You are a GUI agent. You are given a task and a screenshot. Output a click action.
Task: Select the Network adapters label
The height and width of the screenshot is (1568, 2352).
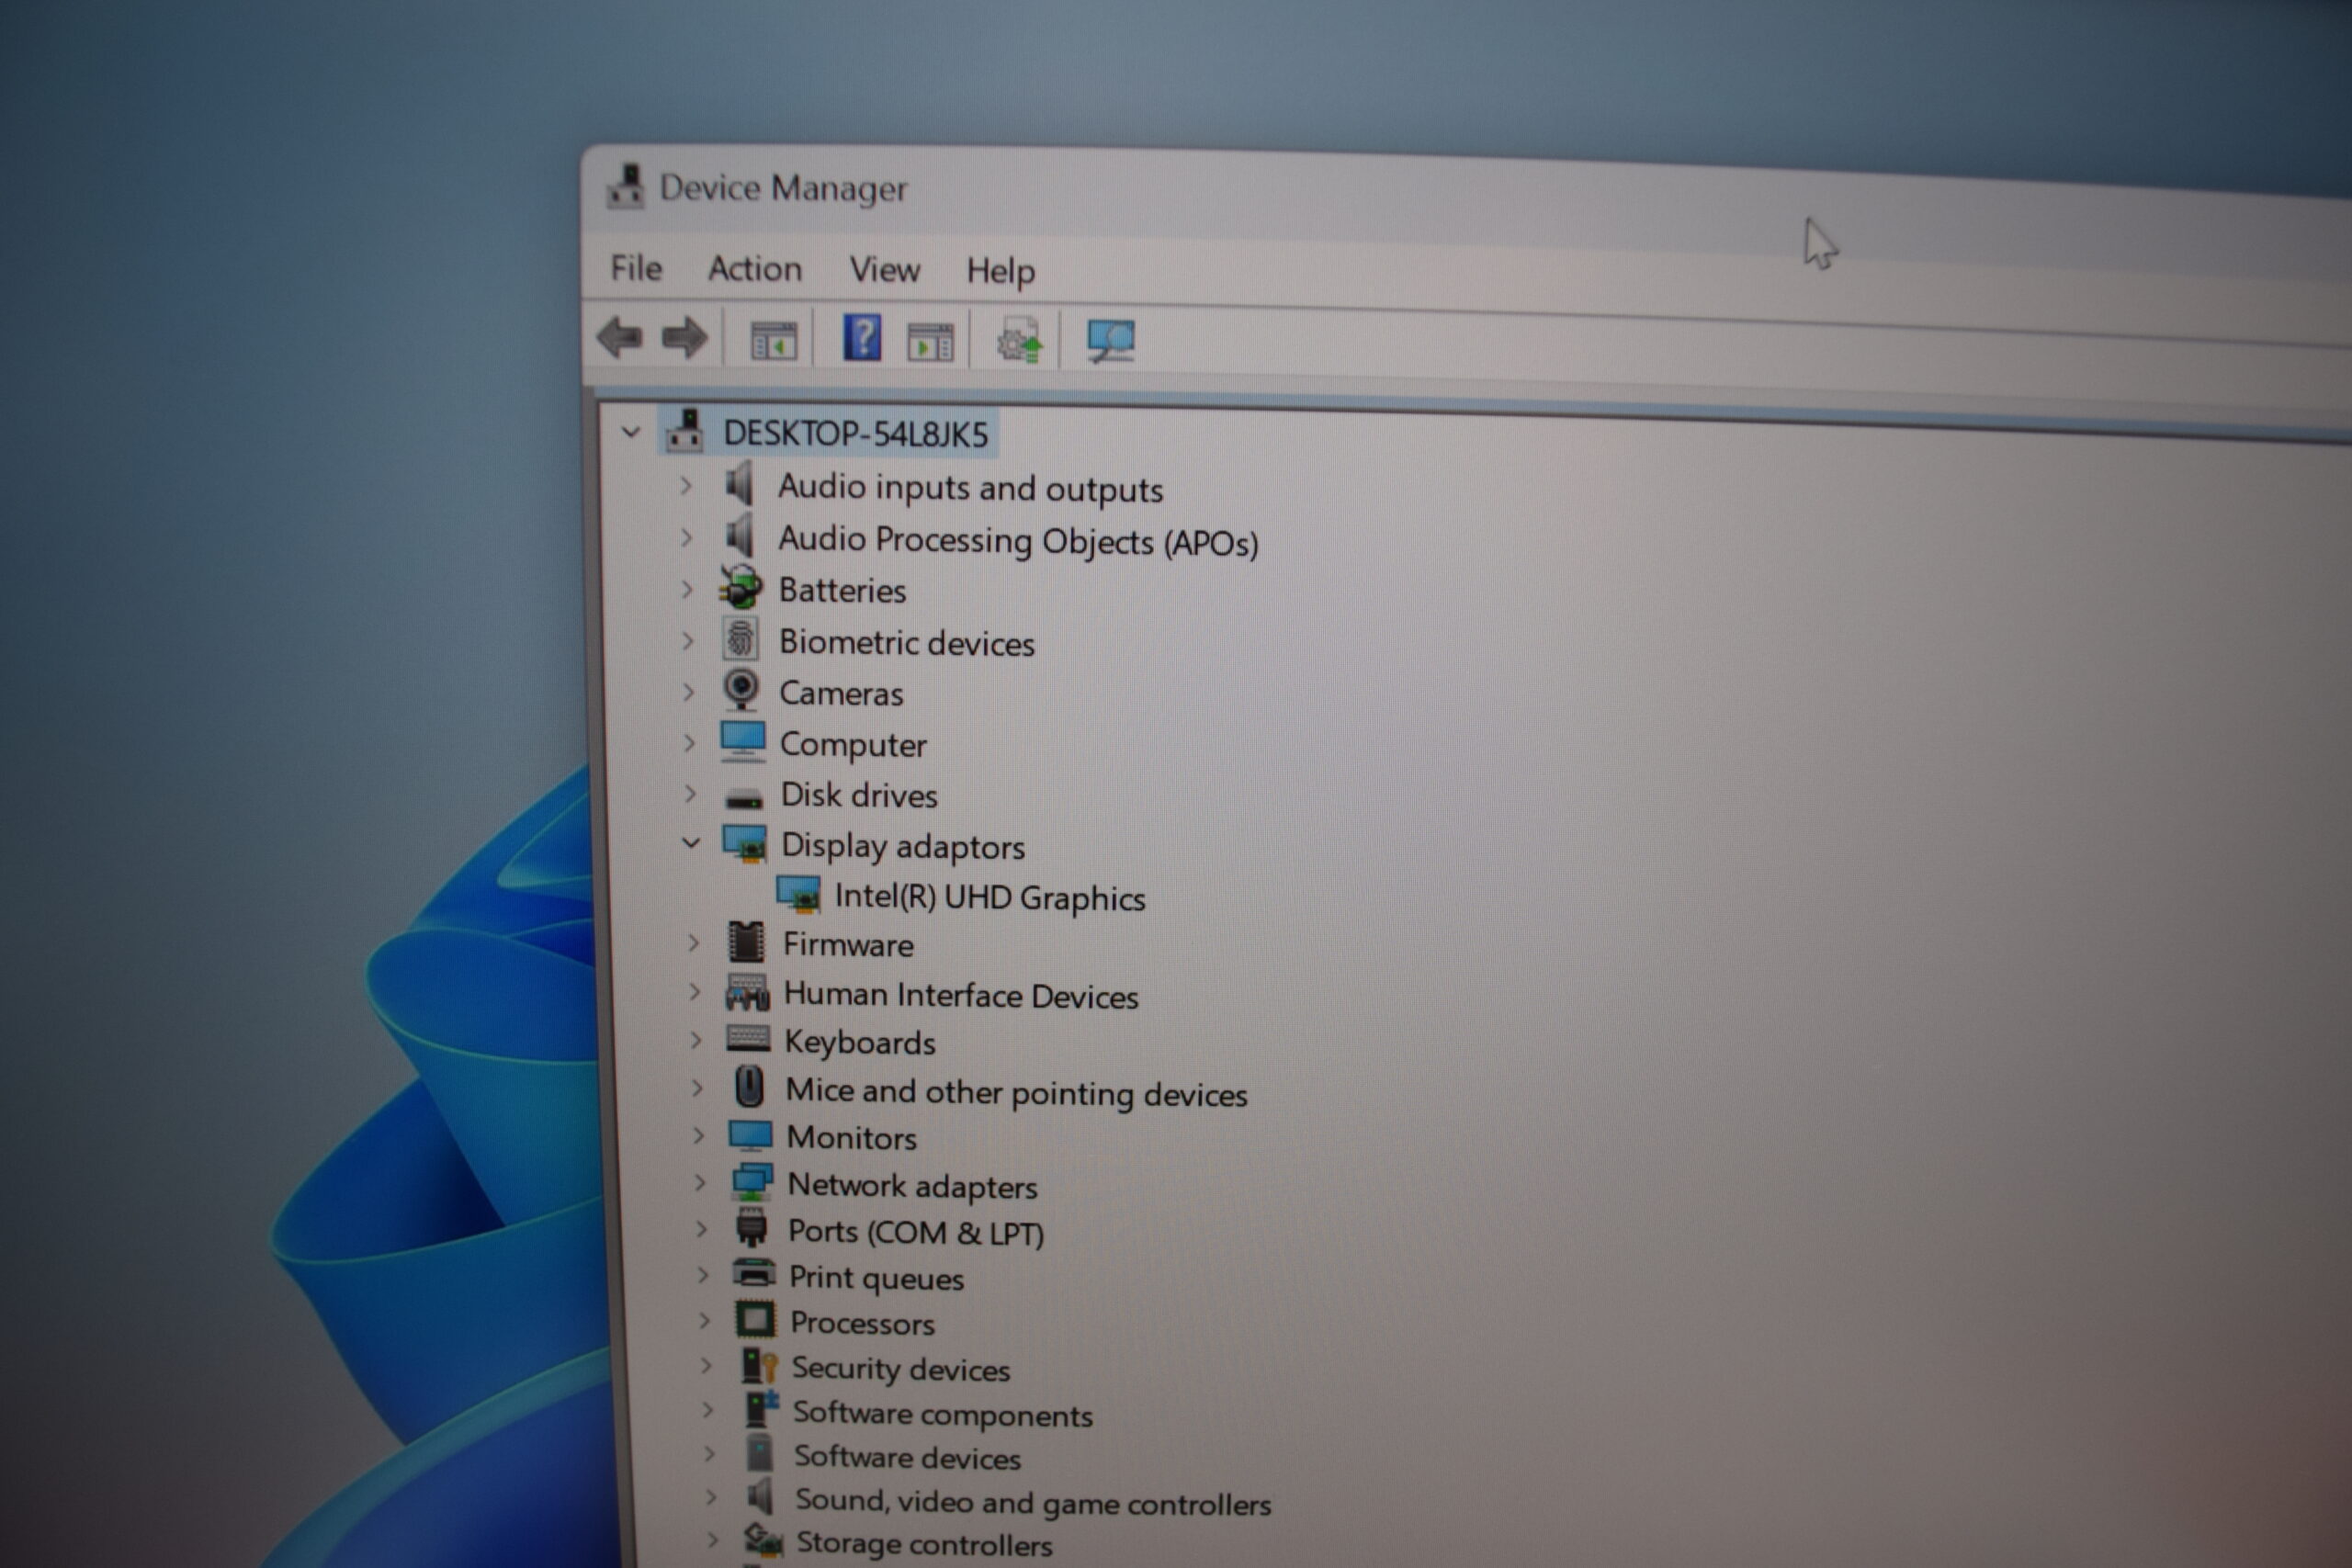[x=912, y=1186]
